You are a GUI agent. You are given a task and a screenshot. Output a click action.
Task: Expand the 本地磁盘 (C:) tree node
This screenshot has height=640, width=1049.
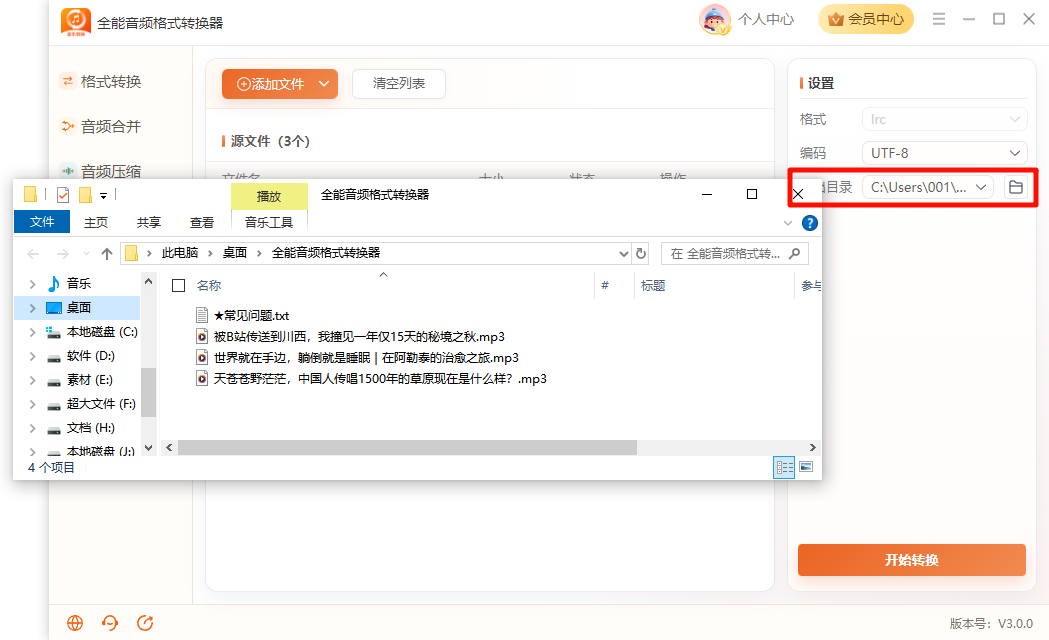pos(33,332)
